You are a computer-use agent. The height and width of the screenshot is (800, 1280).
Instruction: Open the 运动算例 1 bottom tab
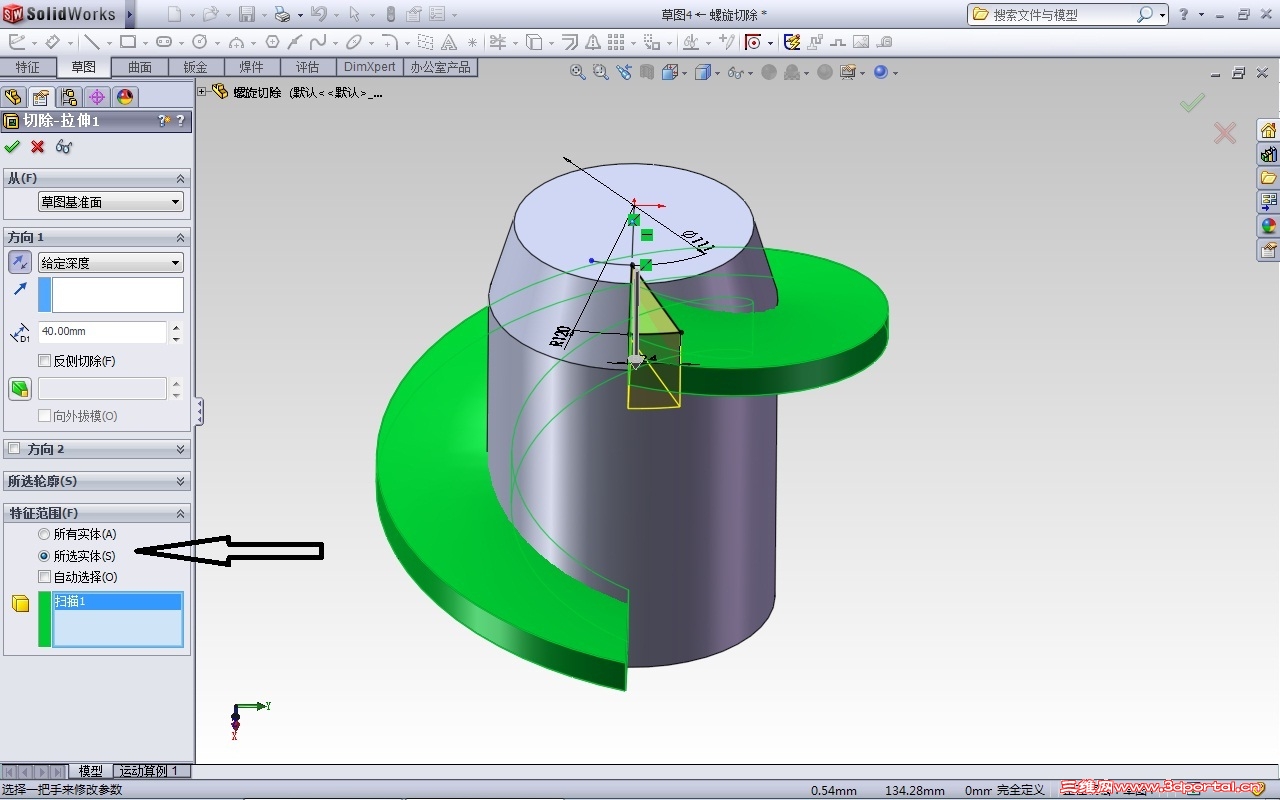coord(149,771)
